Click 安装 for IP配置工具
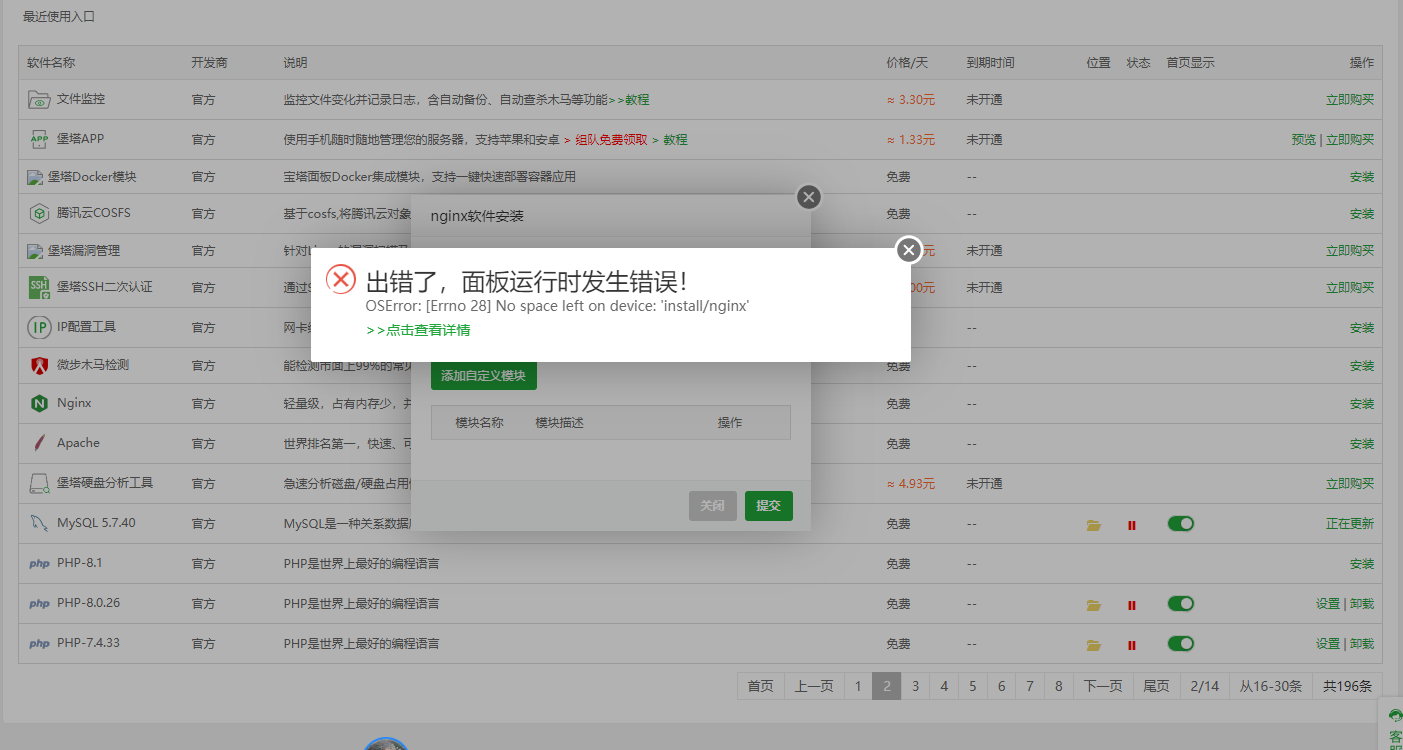 click(x=1362, y=328)
